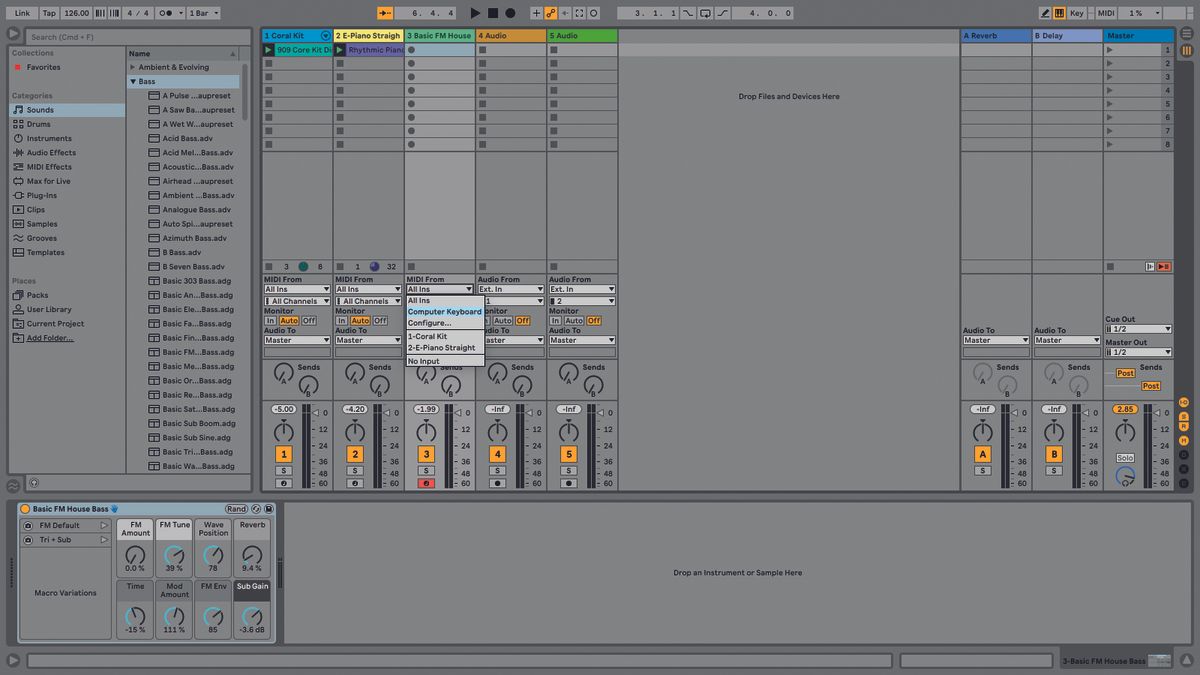Toggle the Basic FM House Bass device activator

tap(25, 509)
